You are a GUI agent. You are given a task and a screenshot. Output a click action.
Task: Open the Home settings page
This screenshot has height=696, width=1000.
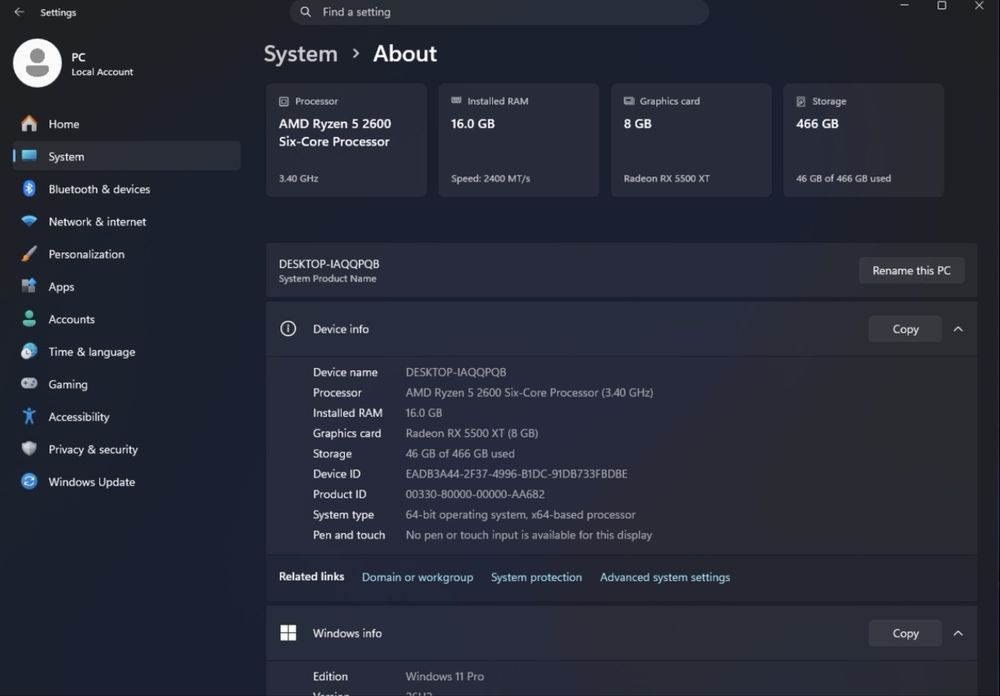[x=127, y=124]
